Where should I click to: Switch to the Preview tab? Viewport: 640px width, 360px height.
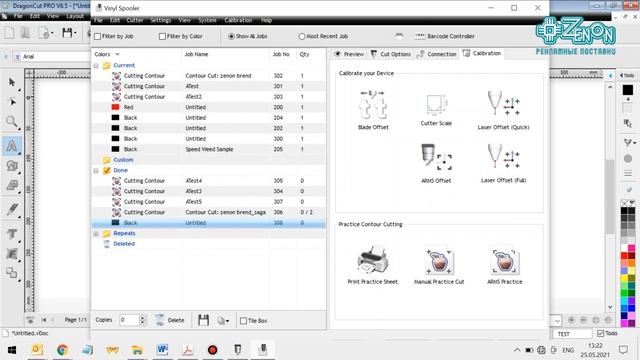point(349,54)
